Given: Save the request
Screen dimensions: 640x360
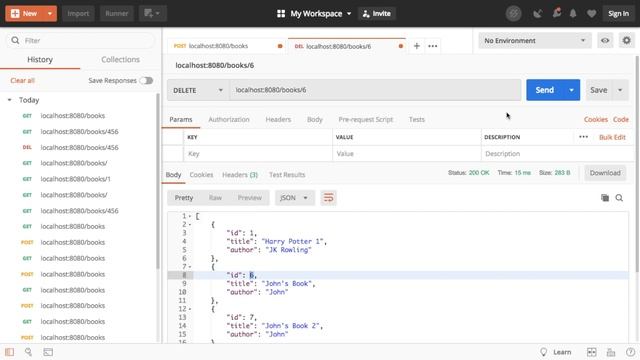Looking at the screenshot, I should coord(598,90).
